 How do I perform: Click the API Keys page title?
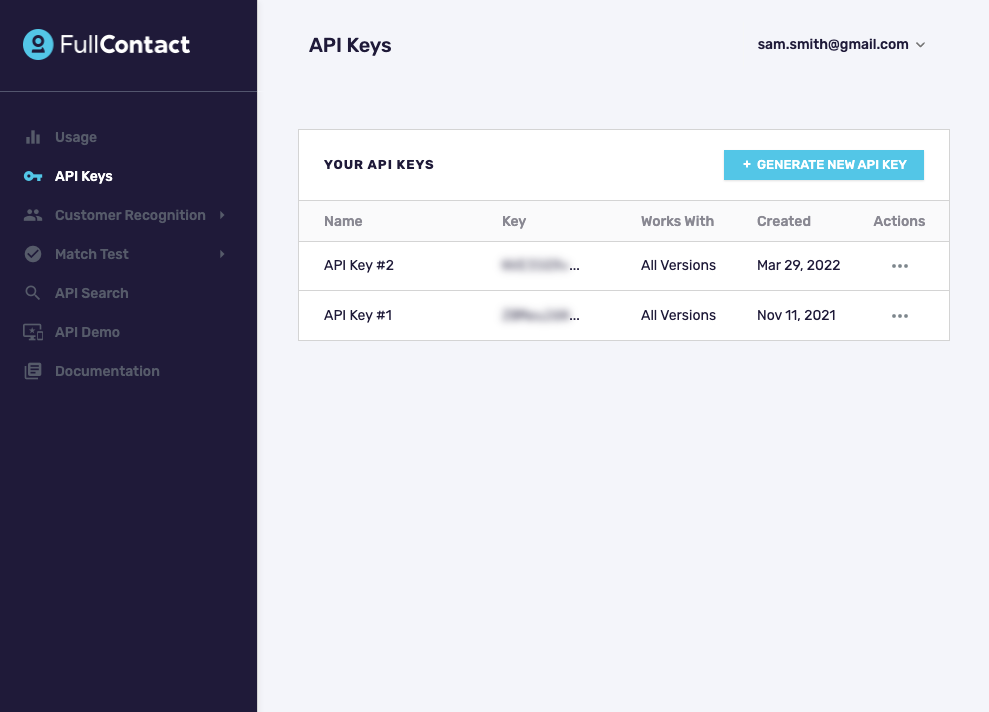350,45
